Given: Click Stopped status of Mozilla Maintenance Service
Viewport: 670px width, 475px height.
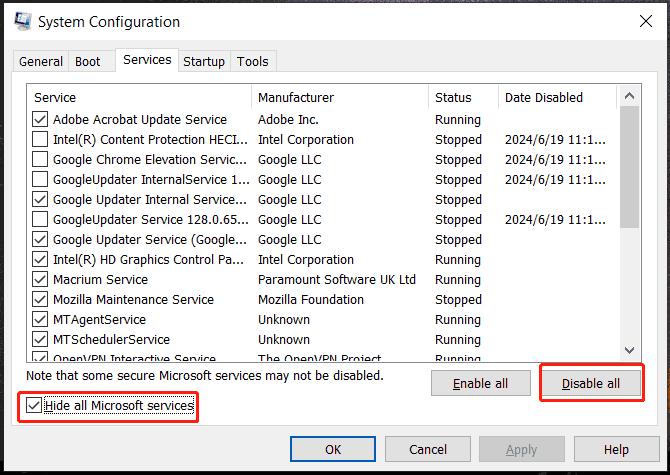Looking at the screenshot, I should (x=458, y=300).
